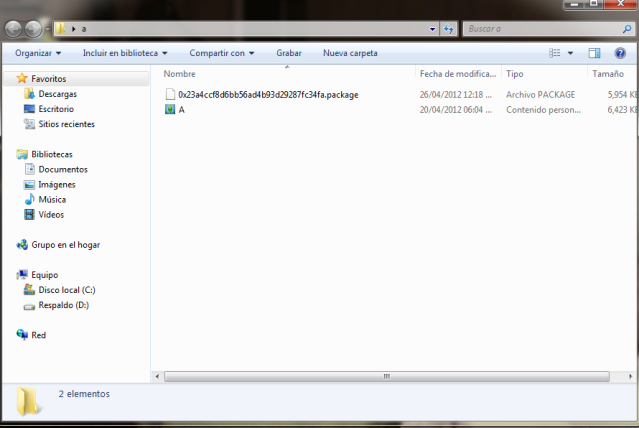Open Descargas folder in Favoritos
Screen dimensions: 639x428
coord(57,94)
